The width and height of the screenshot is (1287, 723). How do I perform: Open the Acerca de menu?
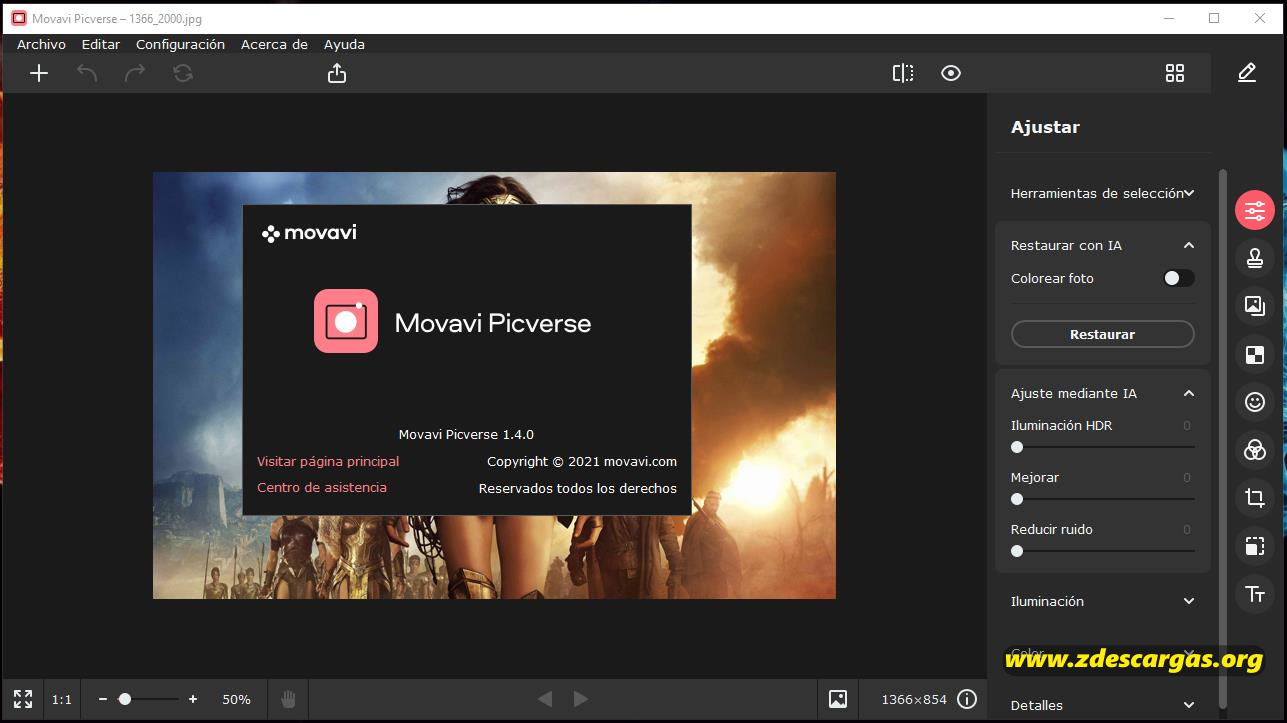tap(274, 44)
